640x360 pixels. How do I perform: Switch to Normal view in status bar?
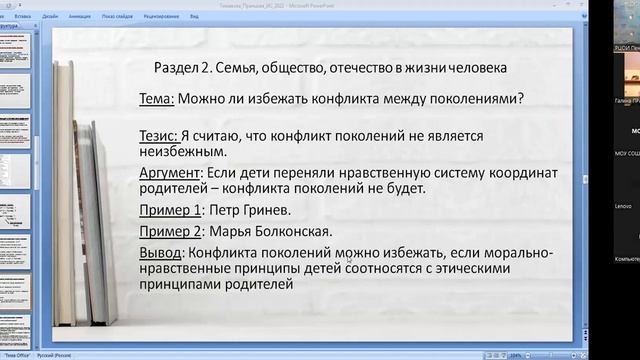pyautogui.click(x=489, y=356)
